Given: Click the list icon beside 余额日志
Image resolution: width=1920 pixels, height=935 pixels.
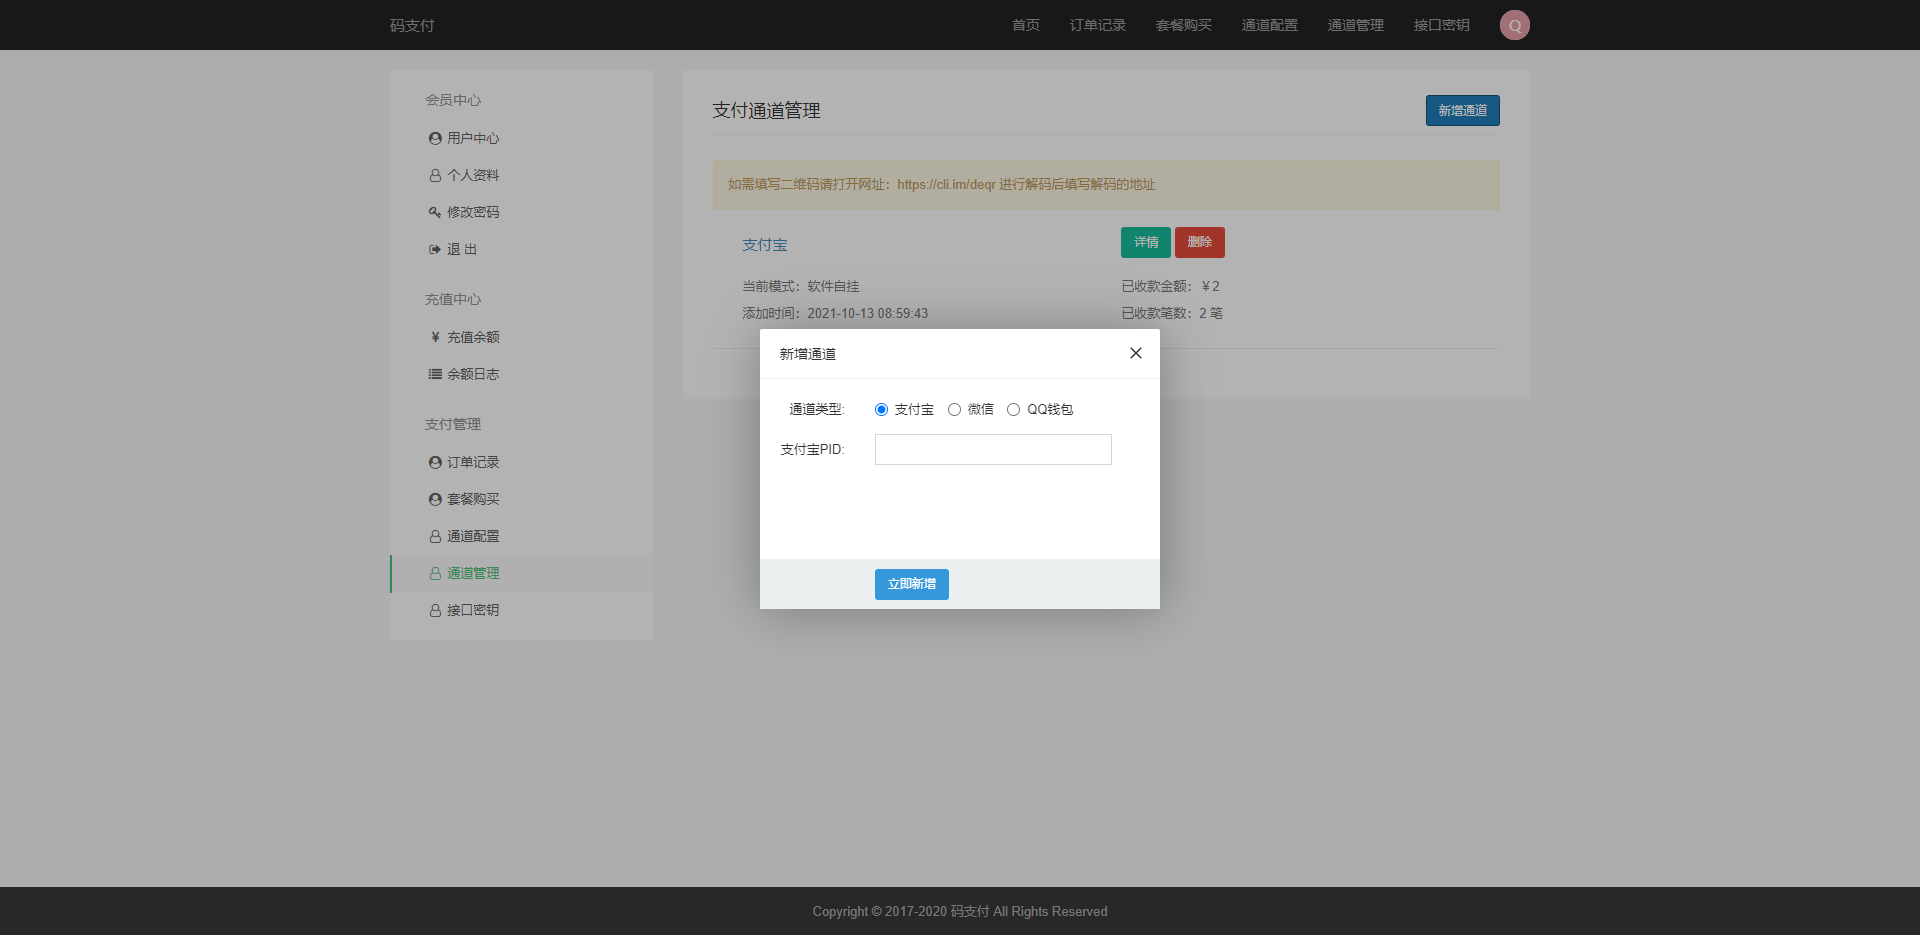Looking at the screenshot, I should point(435,375).
